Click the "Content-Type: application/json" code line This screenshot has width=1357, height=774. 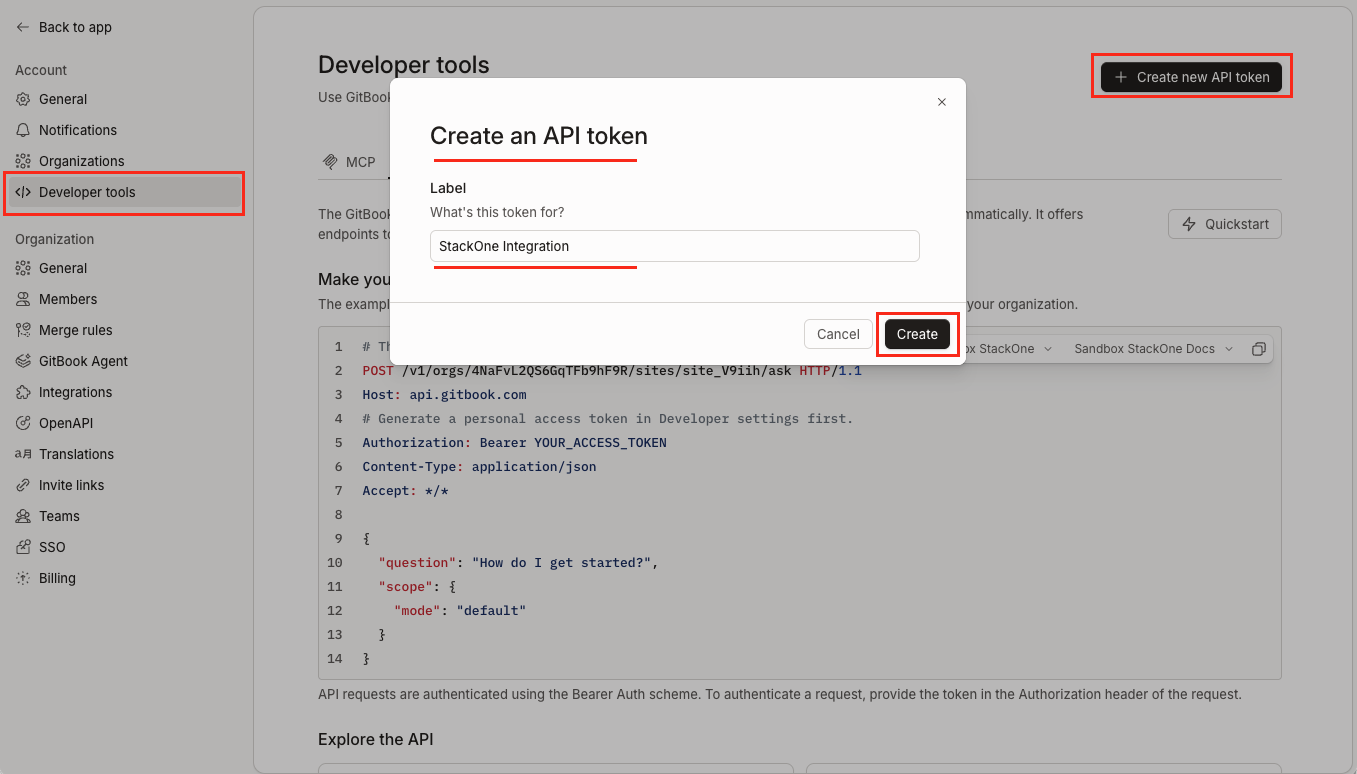(x=479, y=466)
